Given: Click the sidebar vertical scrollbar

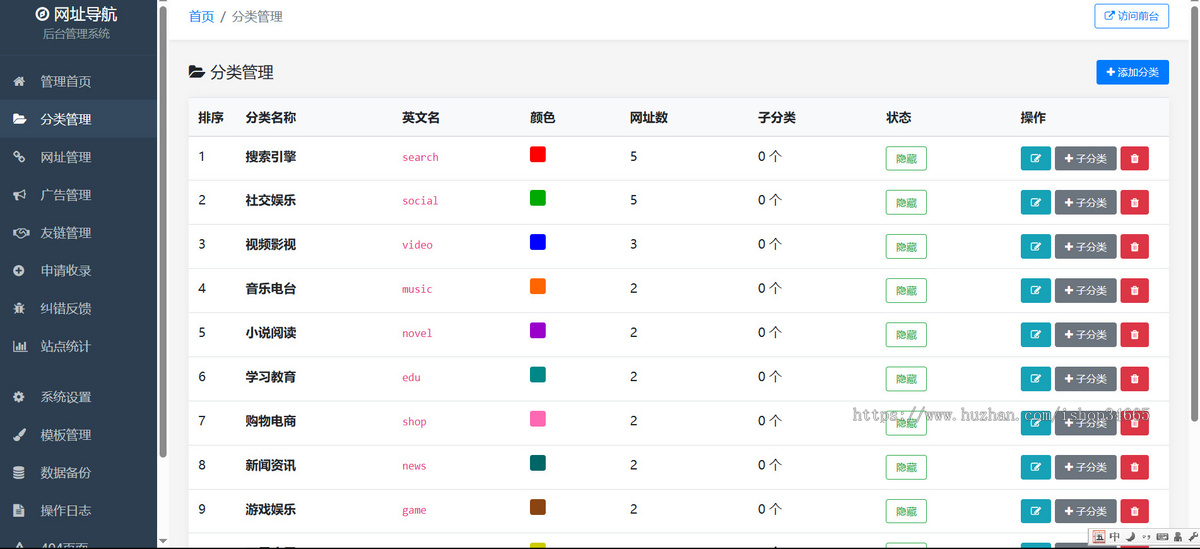Looking at the screenshot, I should pyautogui.click(x=163, y=232).
